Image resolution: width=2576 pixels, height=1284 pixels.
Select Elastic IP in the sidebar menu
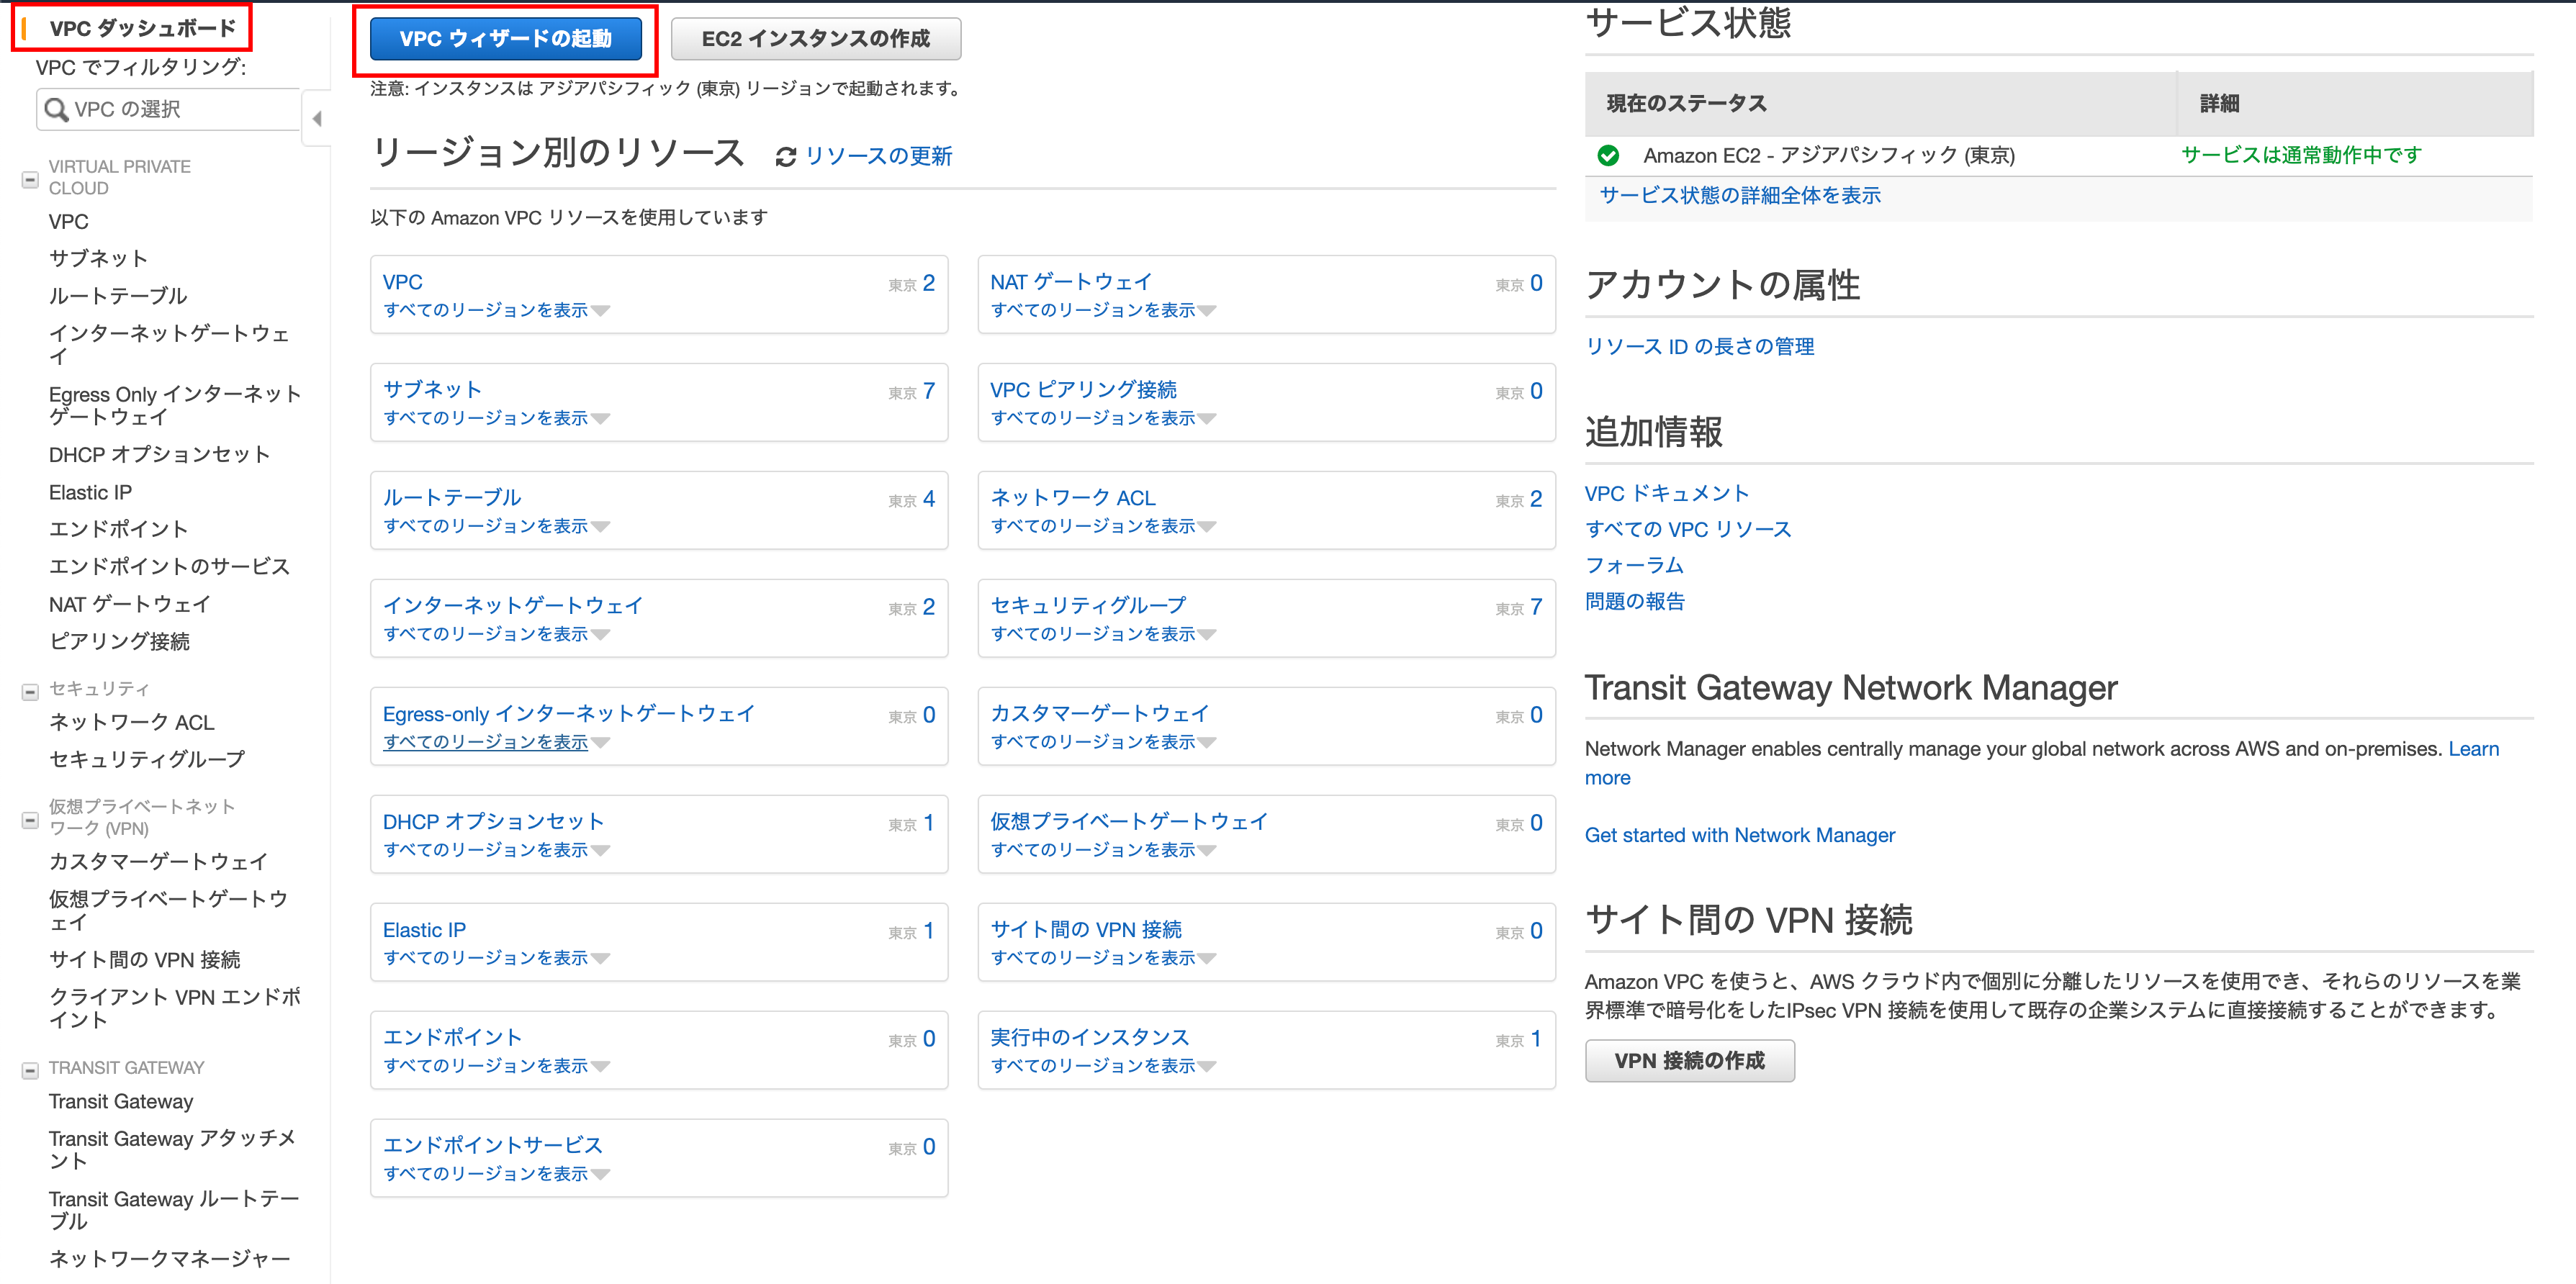pyautogui.click(x=90, y=492)
